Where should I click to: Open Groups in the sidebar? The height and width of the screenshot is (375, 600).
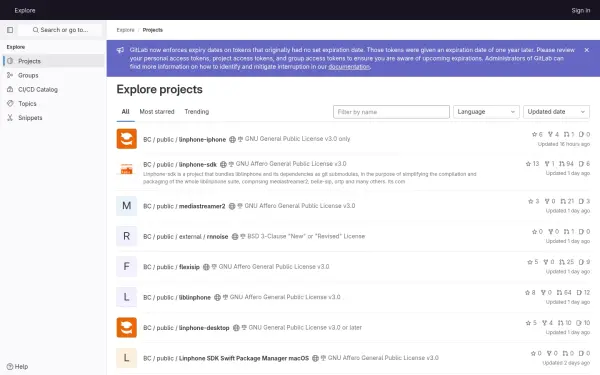pyautogui.click(x=54, y=75)
